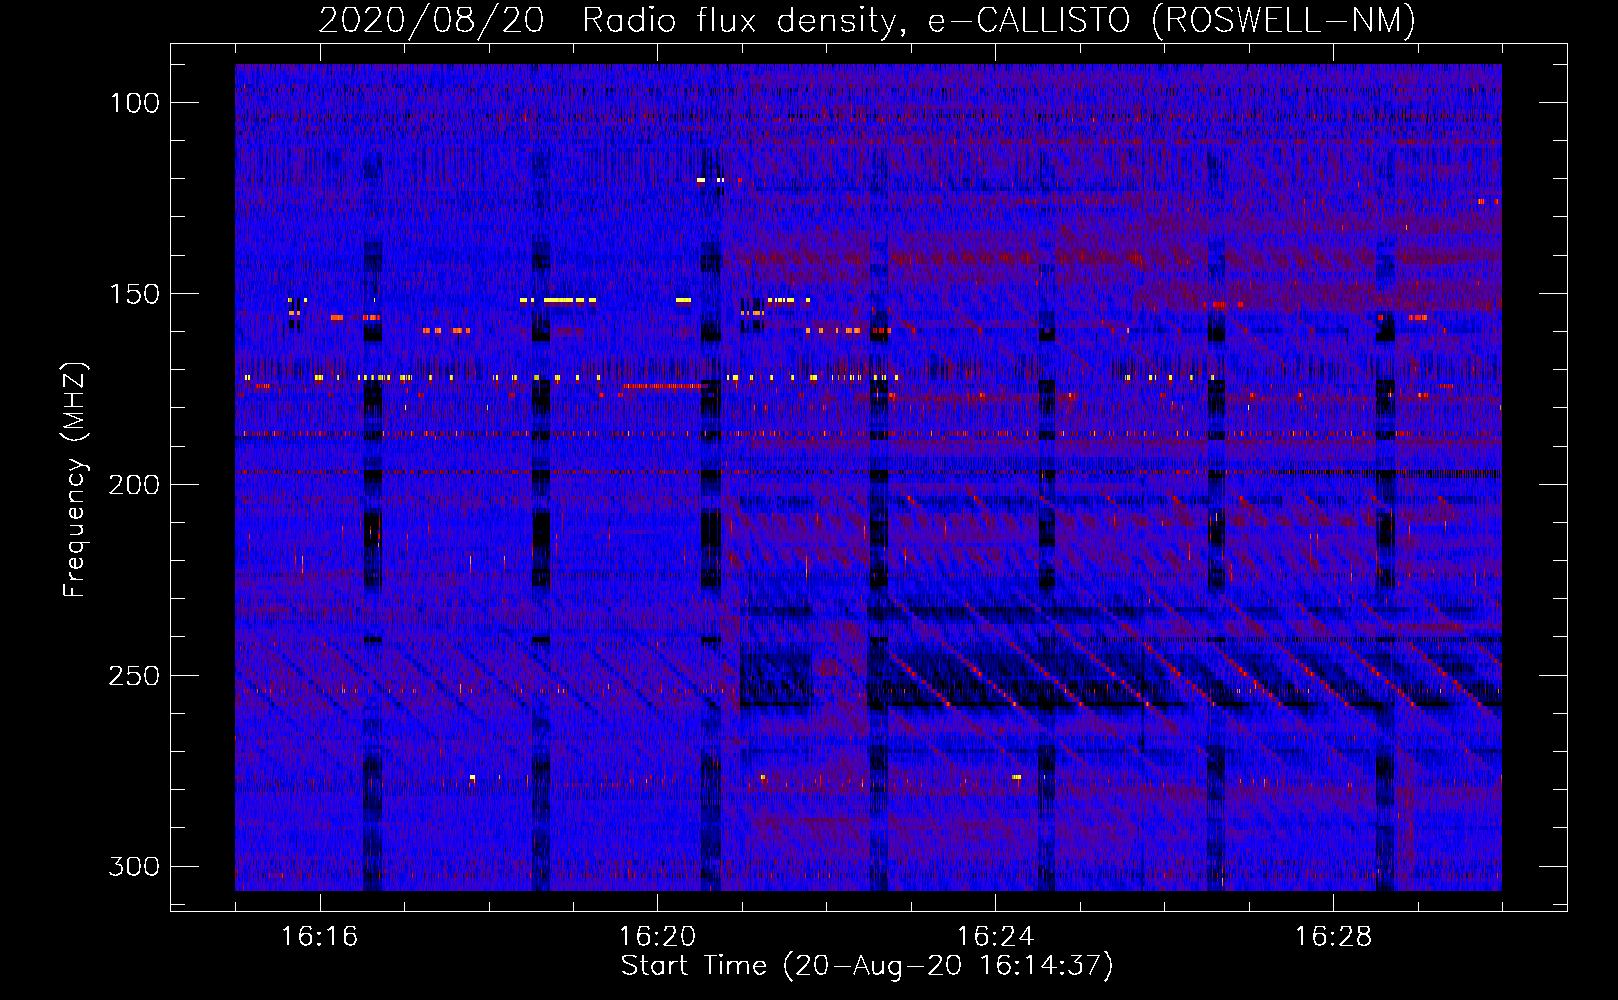Click the 250 frequency tick label
The height and width of the screenshot is (1000, 1618).
[x=134, y=676]
